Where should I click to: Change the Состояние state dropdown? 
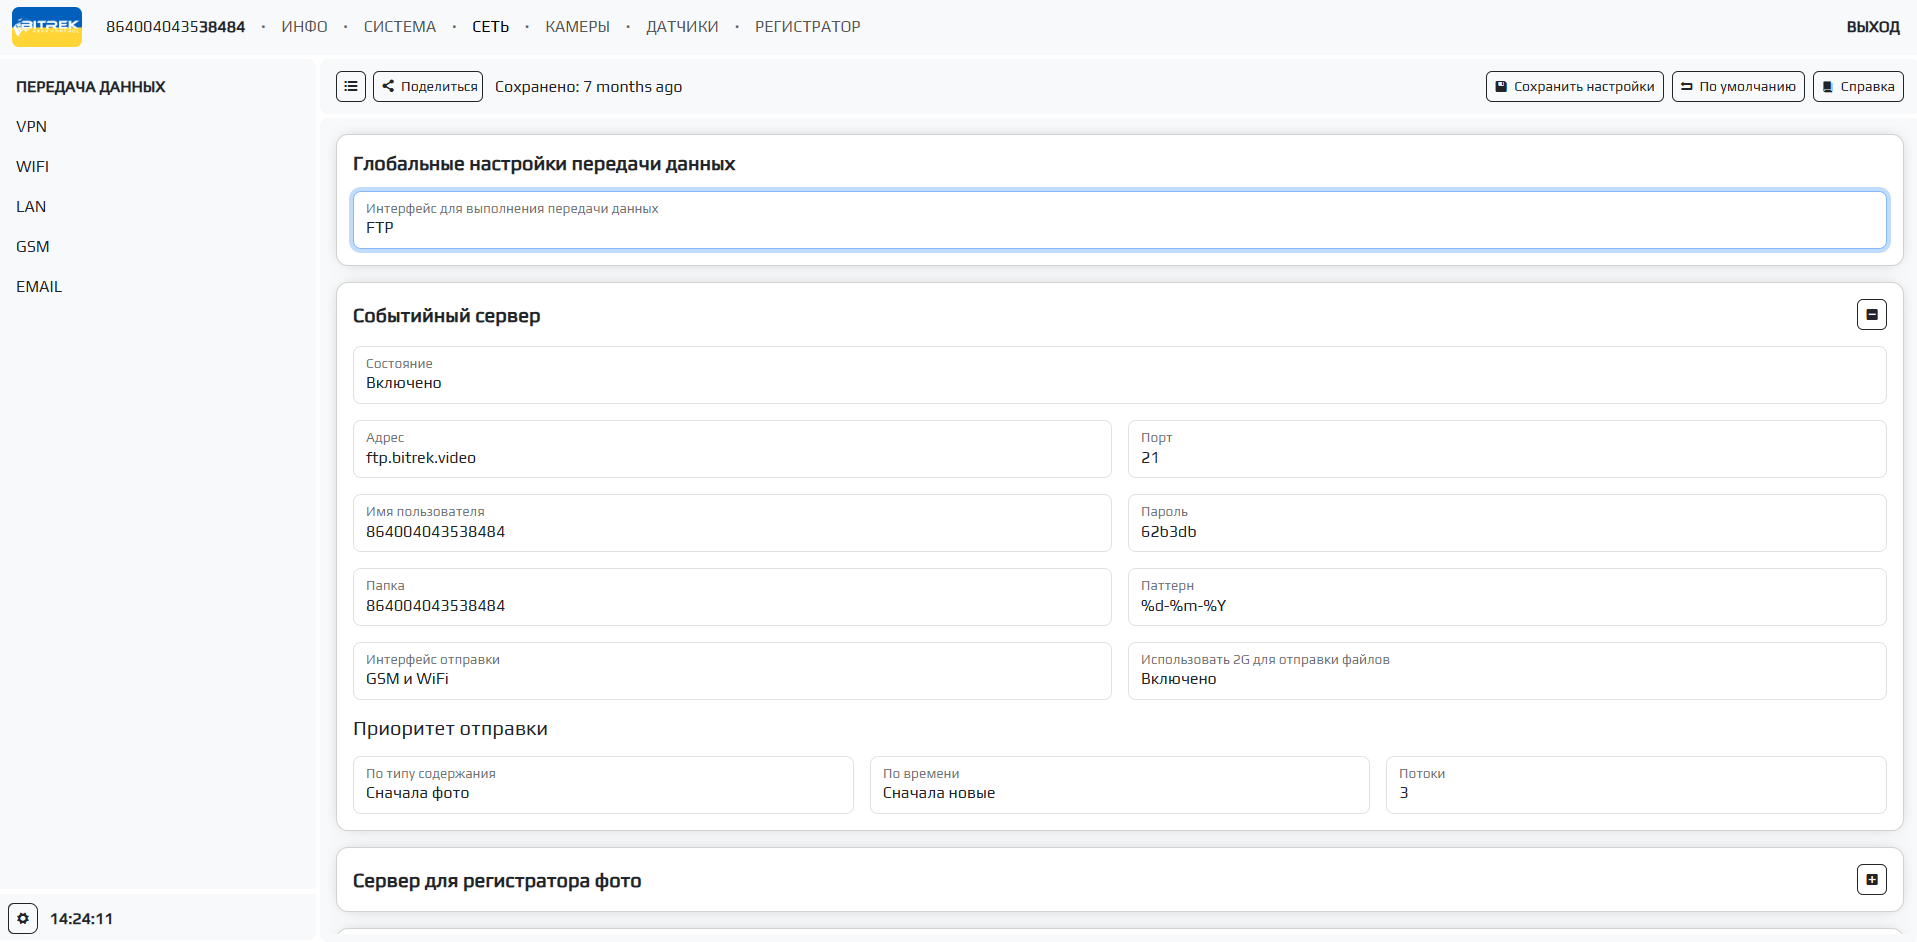coord(1119,375)
